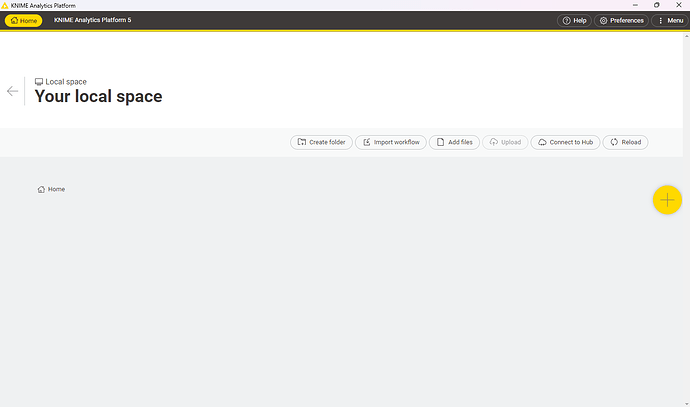690x407 pixels.
Task: Open the three-dot Menu button
Action: tap(668, 20)
